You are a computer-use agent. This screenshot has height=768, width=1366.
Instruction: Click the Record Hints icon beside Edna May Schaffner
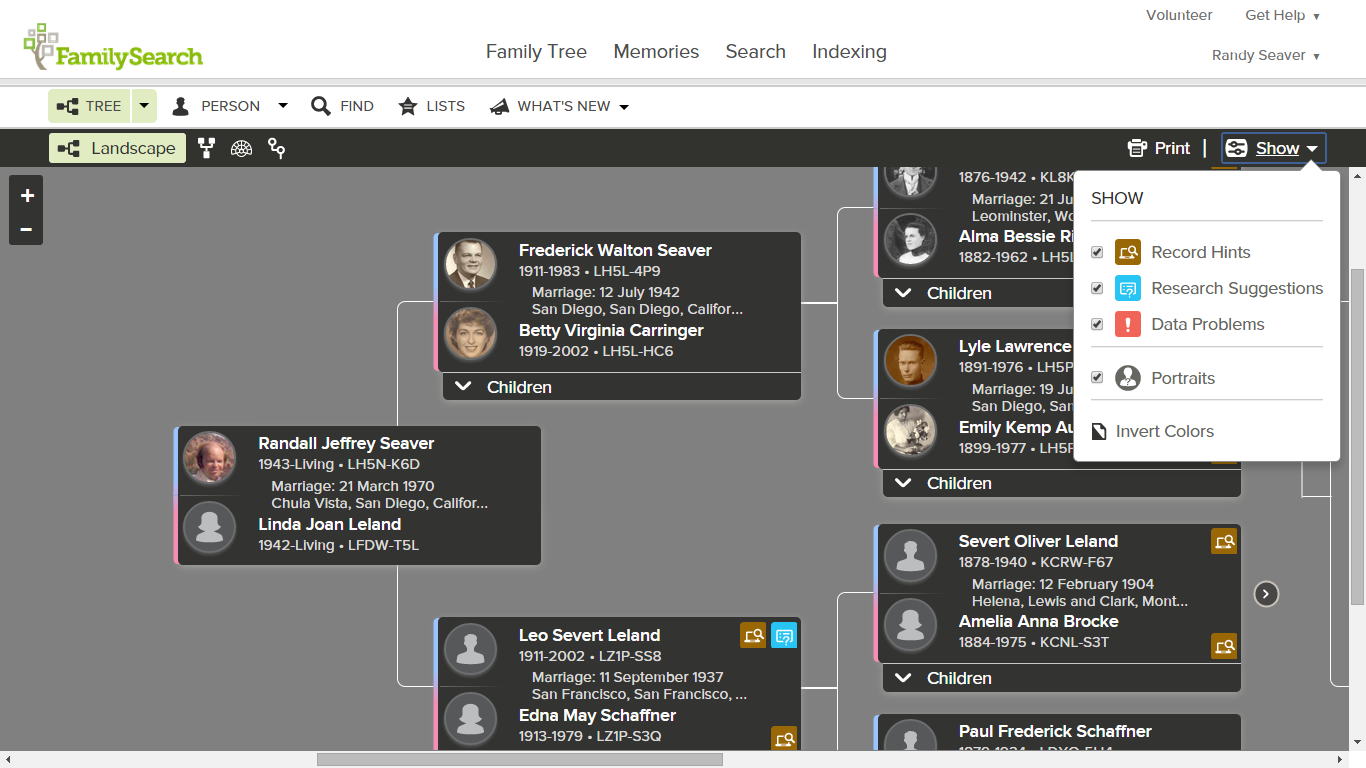click(x=785, y=738)
